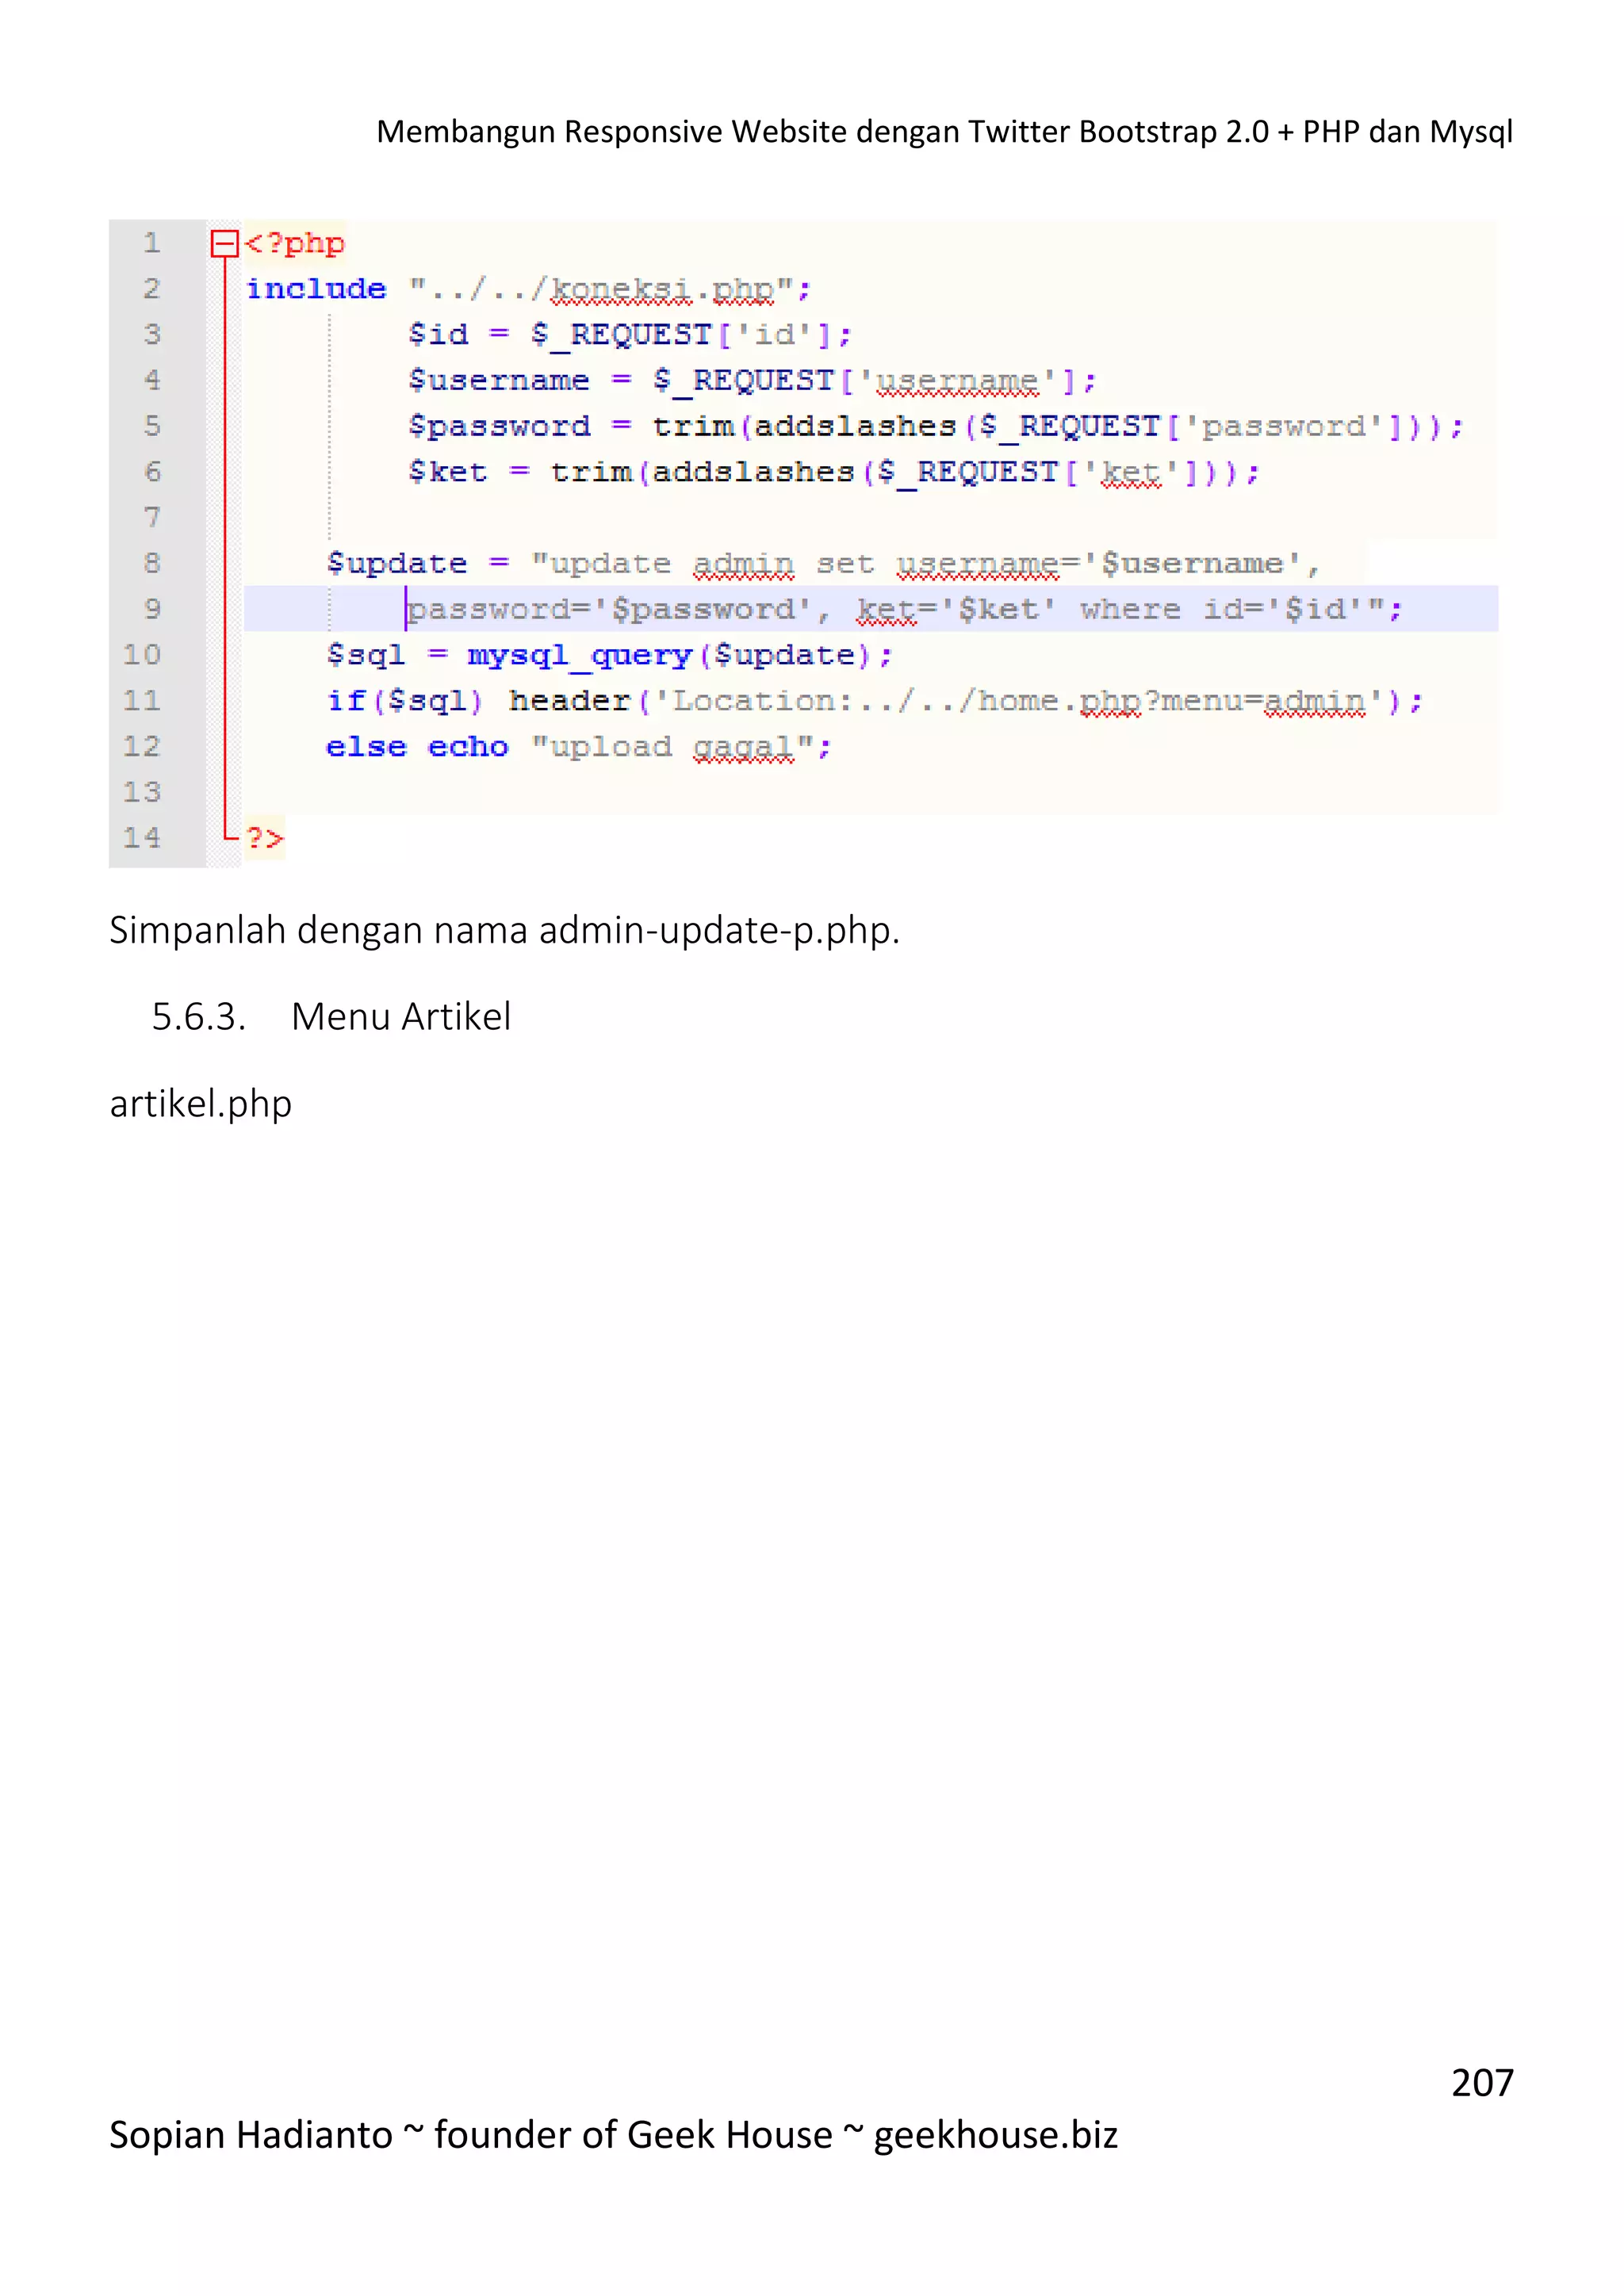This screenshot has width=1624, height=2296.
Task: Click line number 14 in gutter
Action: (x=142, y=837)
